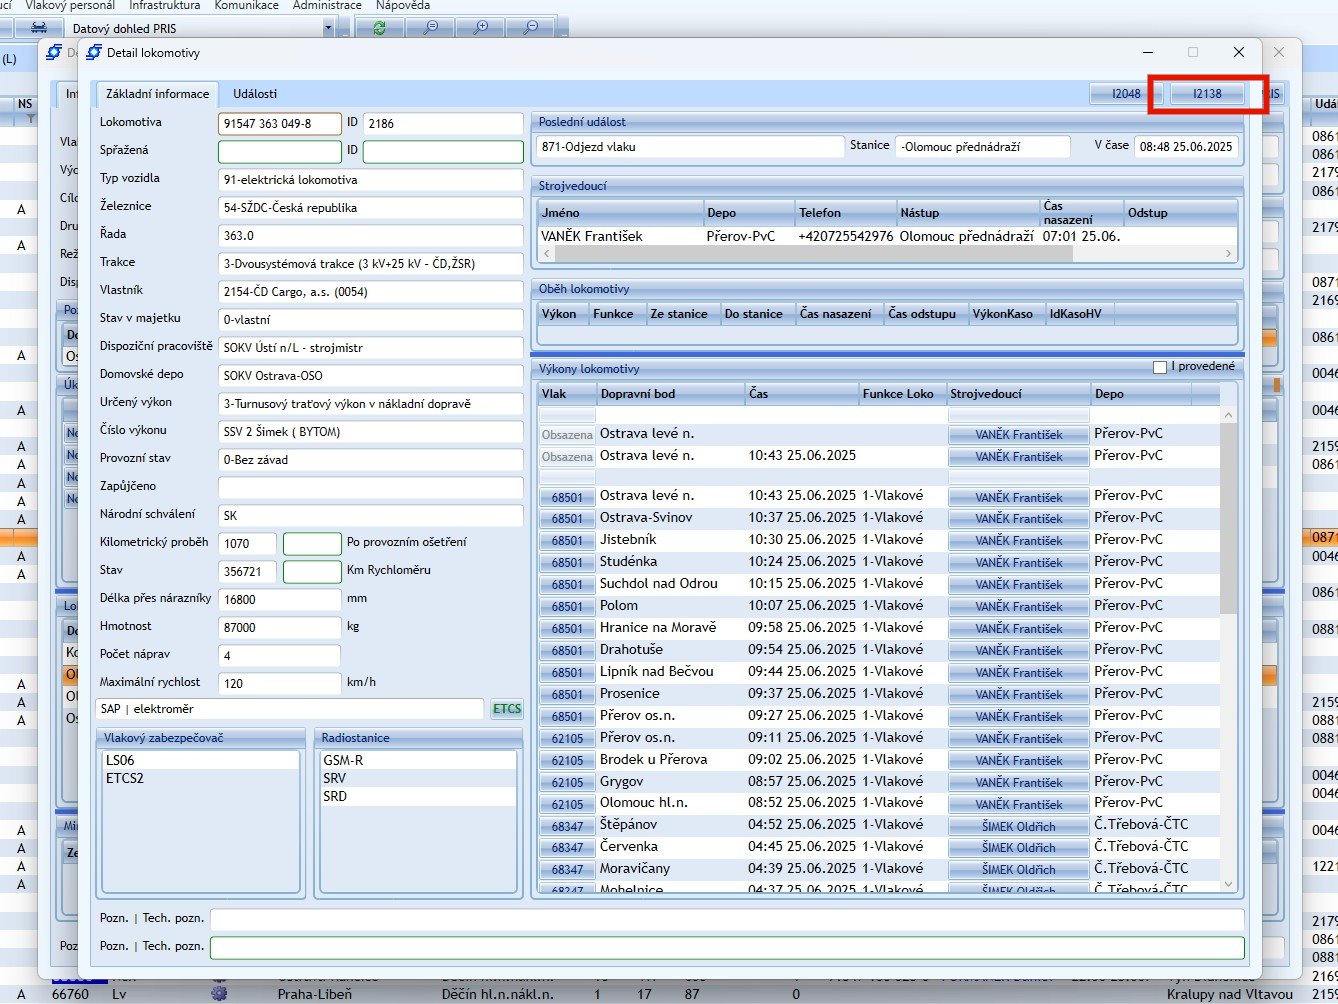Click the green ETCS badge

click(507, 709)
